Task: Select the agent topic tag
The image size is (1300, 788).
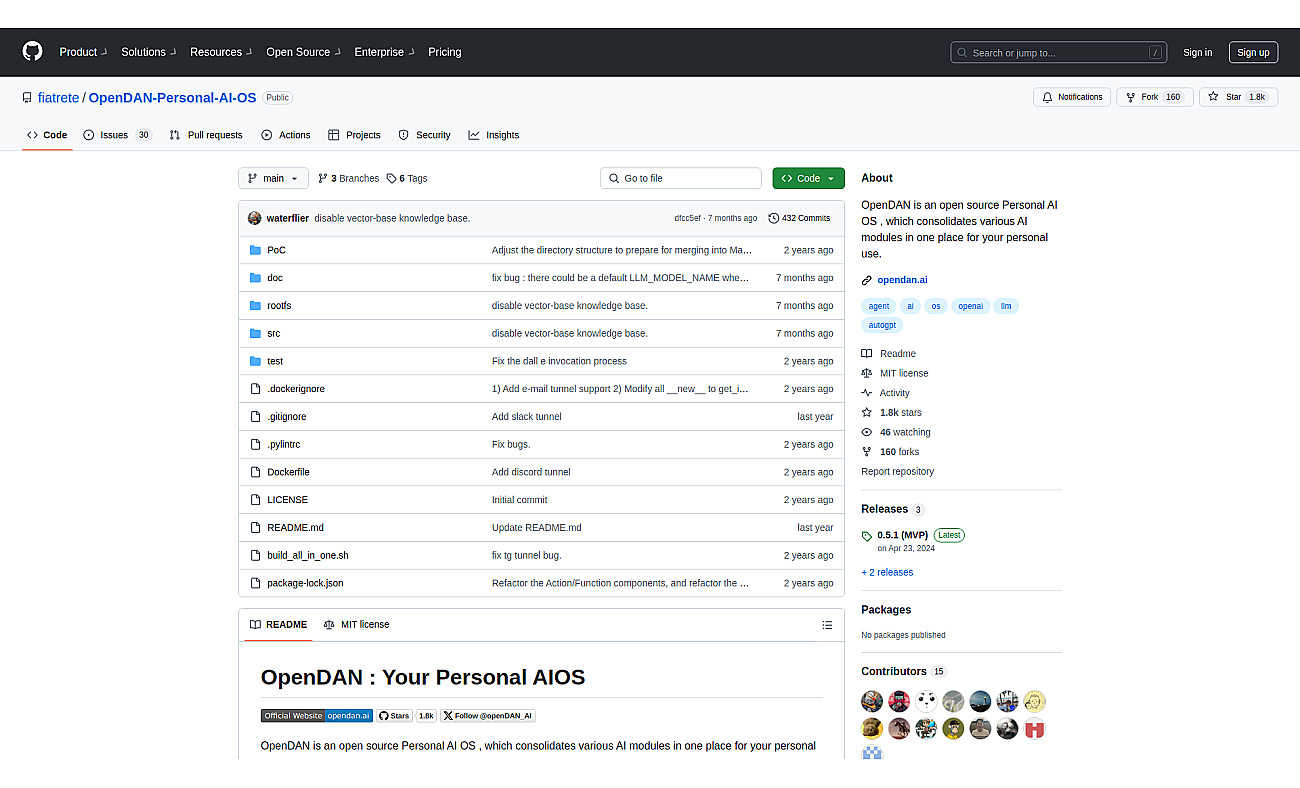Action: [x=879, y=306]
